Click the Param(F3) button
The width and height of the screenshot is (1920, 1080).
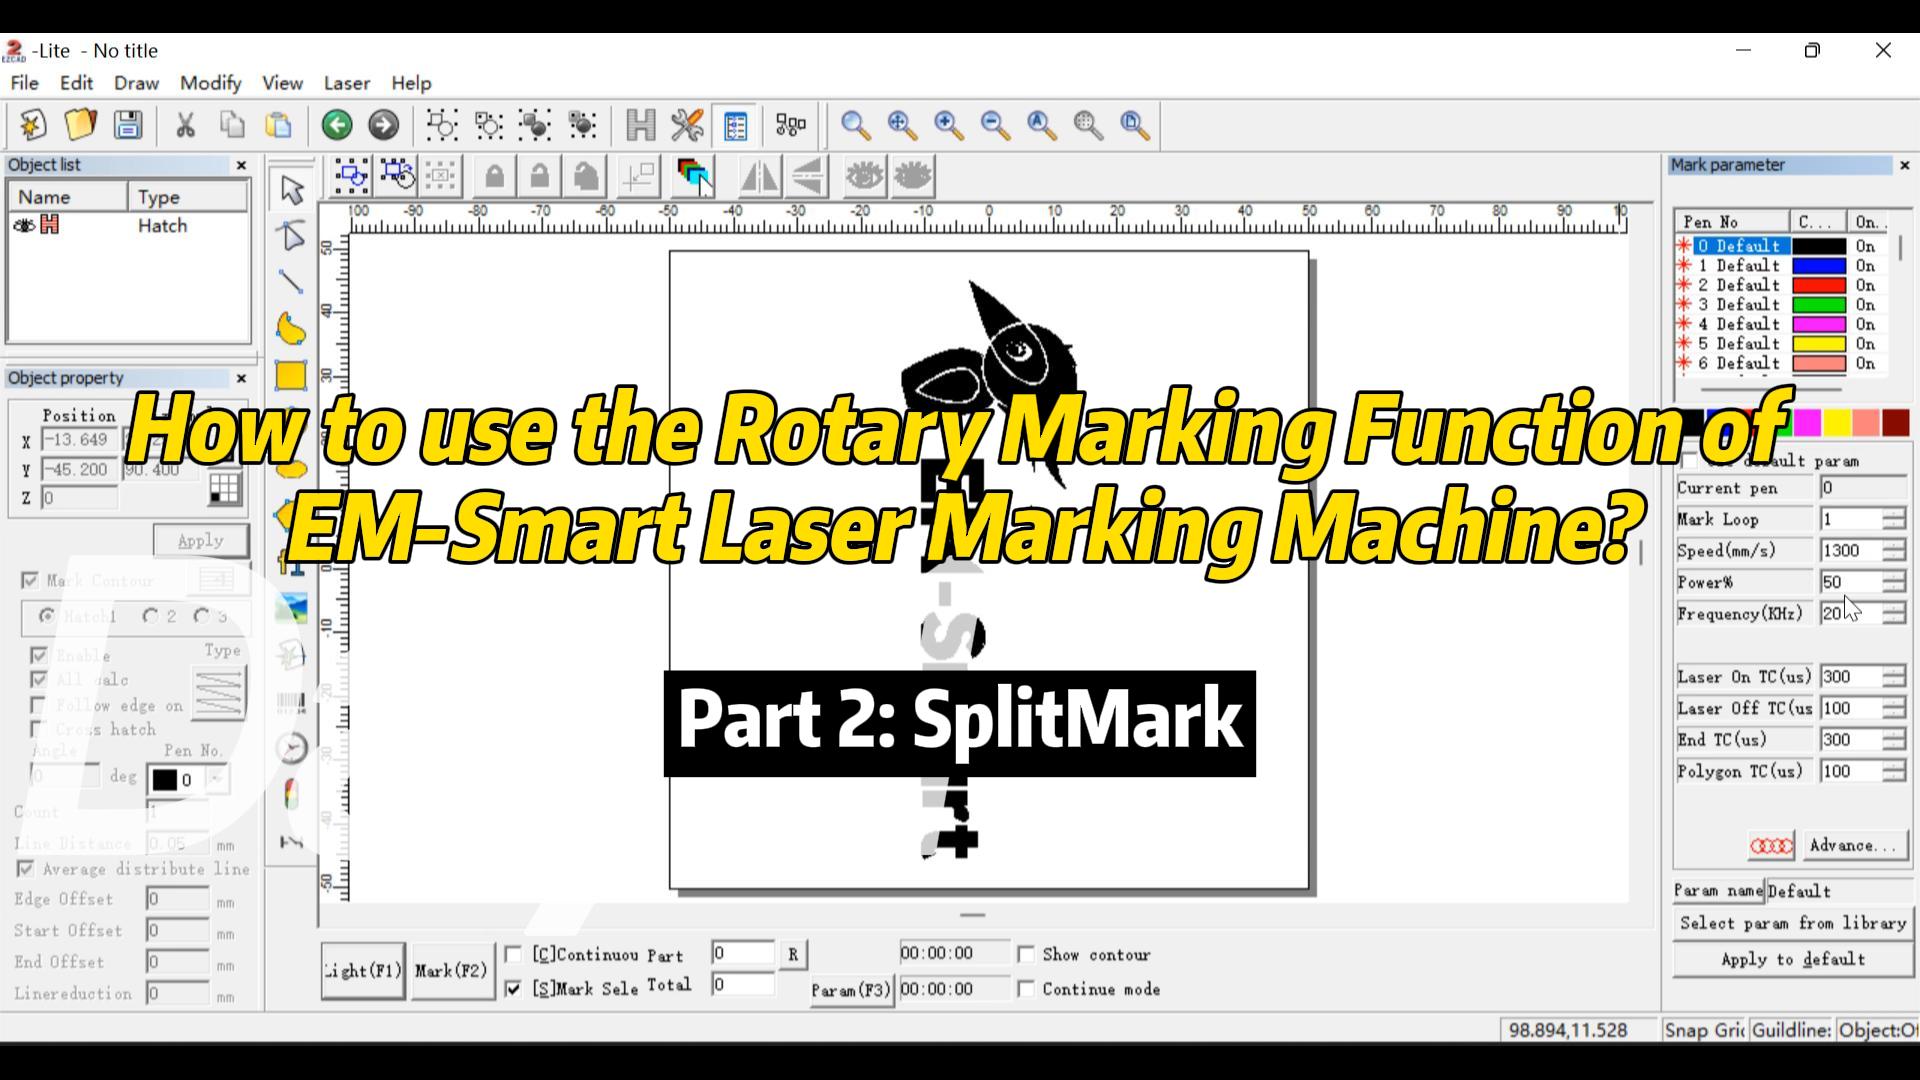850,990
